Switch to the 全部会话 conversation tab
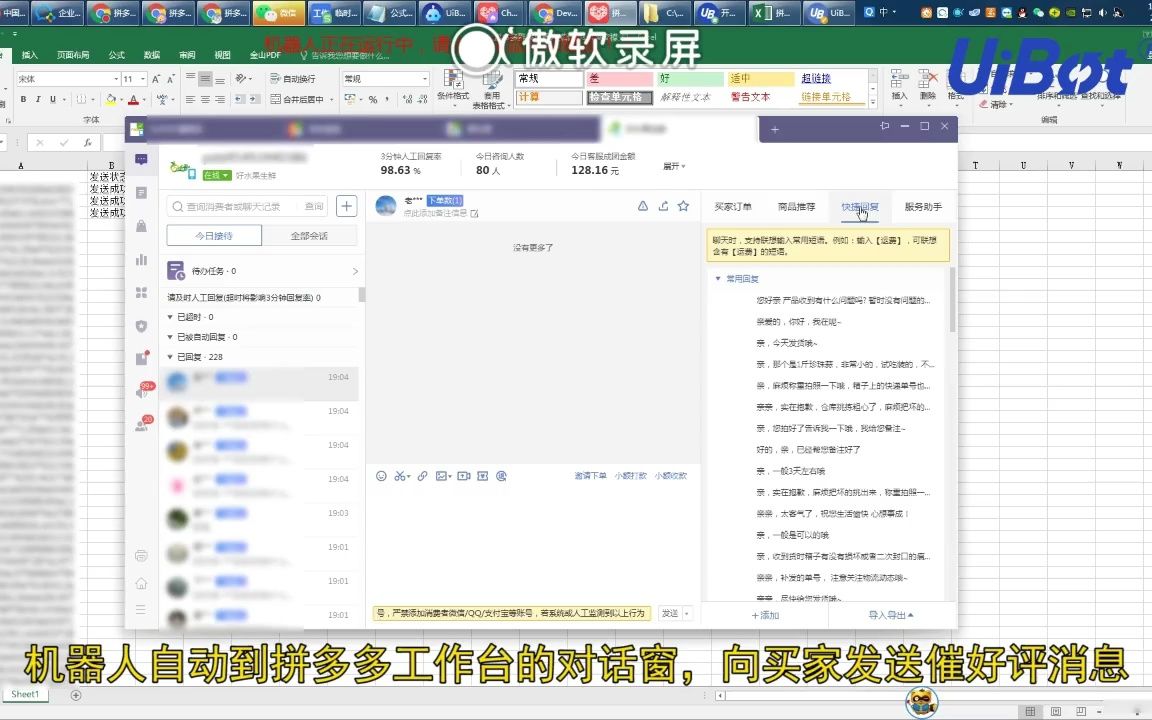 [x=309, y=236]
